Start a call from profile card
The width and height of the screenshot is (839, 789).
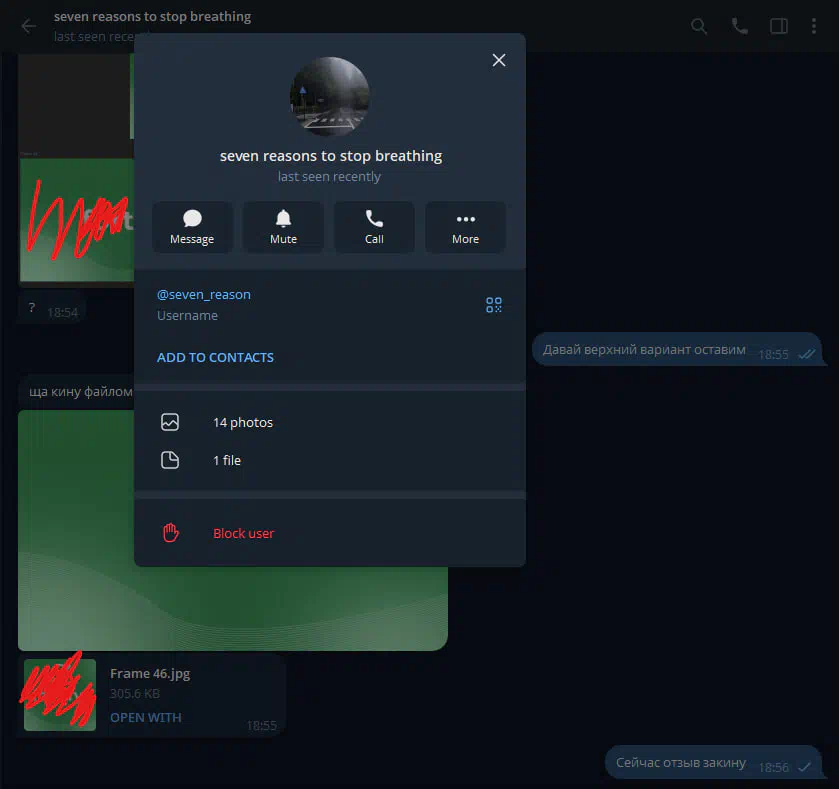point(374,227)
